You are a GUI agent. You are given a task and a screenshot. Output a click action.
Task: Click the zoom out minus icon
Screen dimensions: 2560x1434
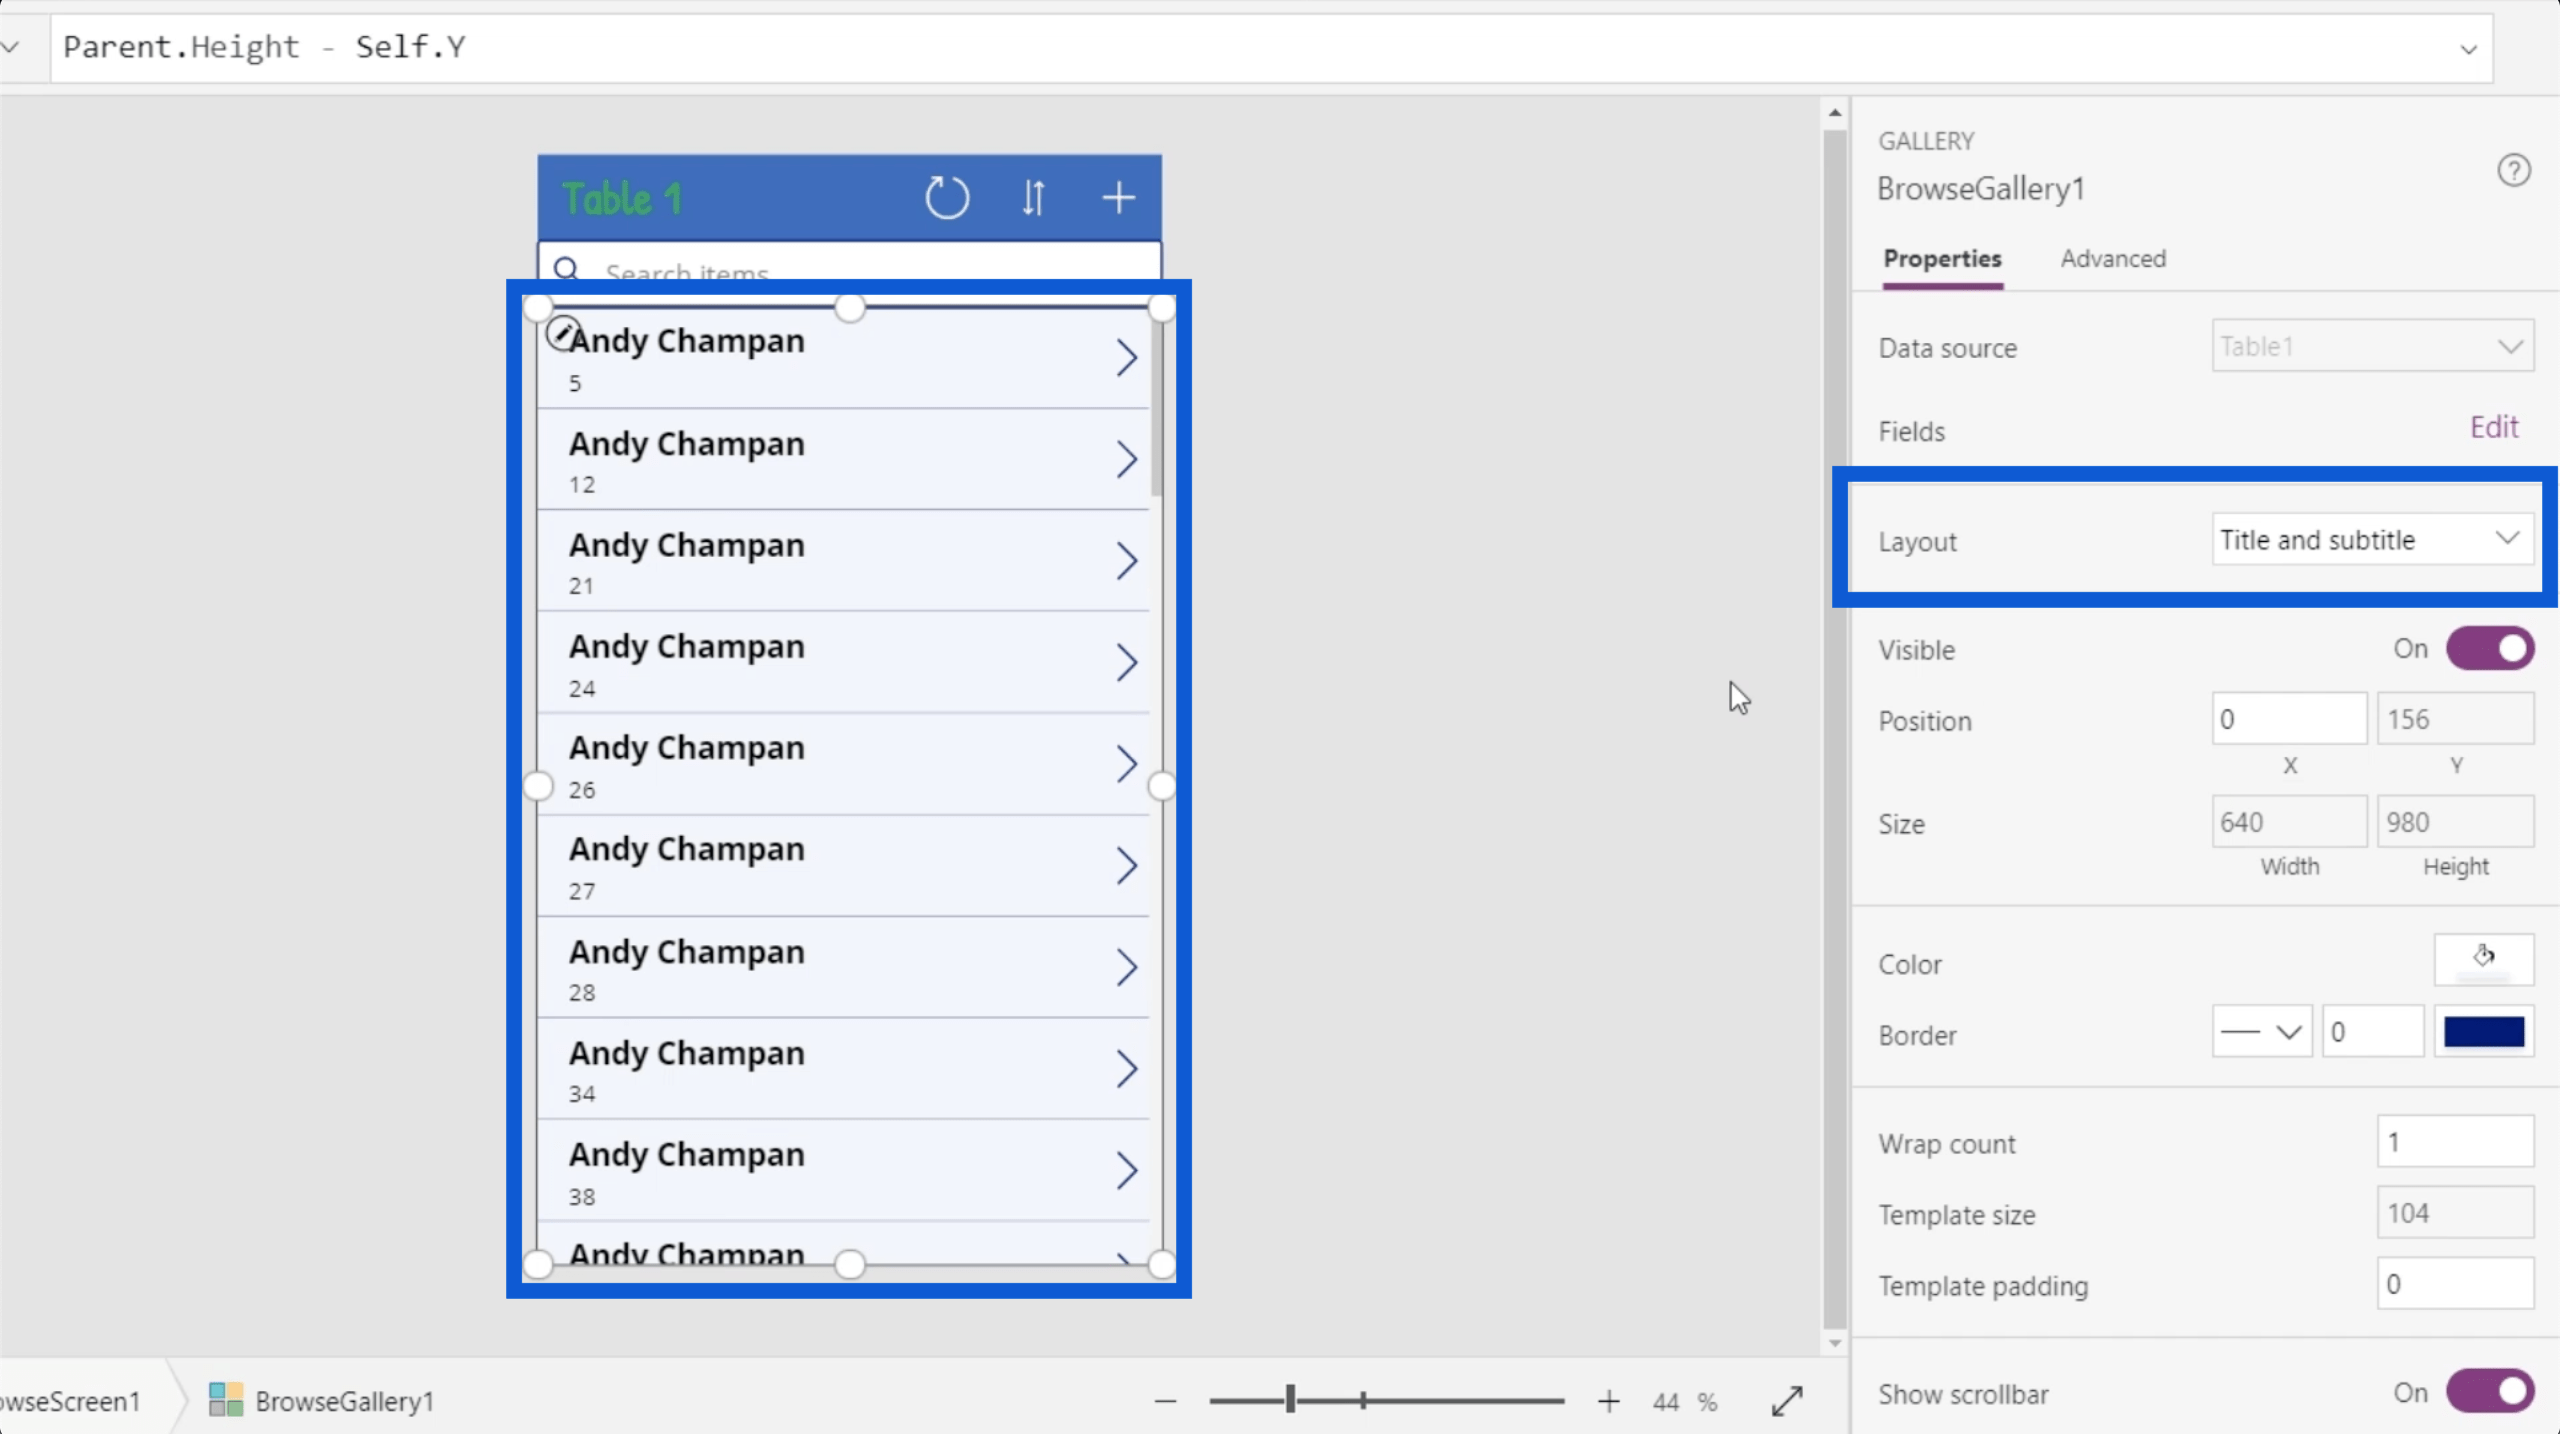(x=1165, y=1402)
